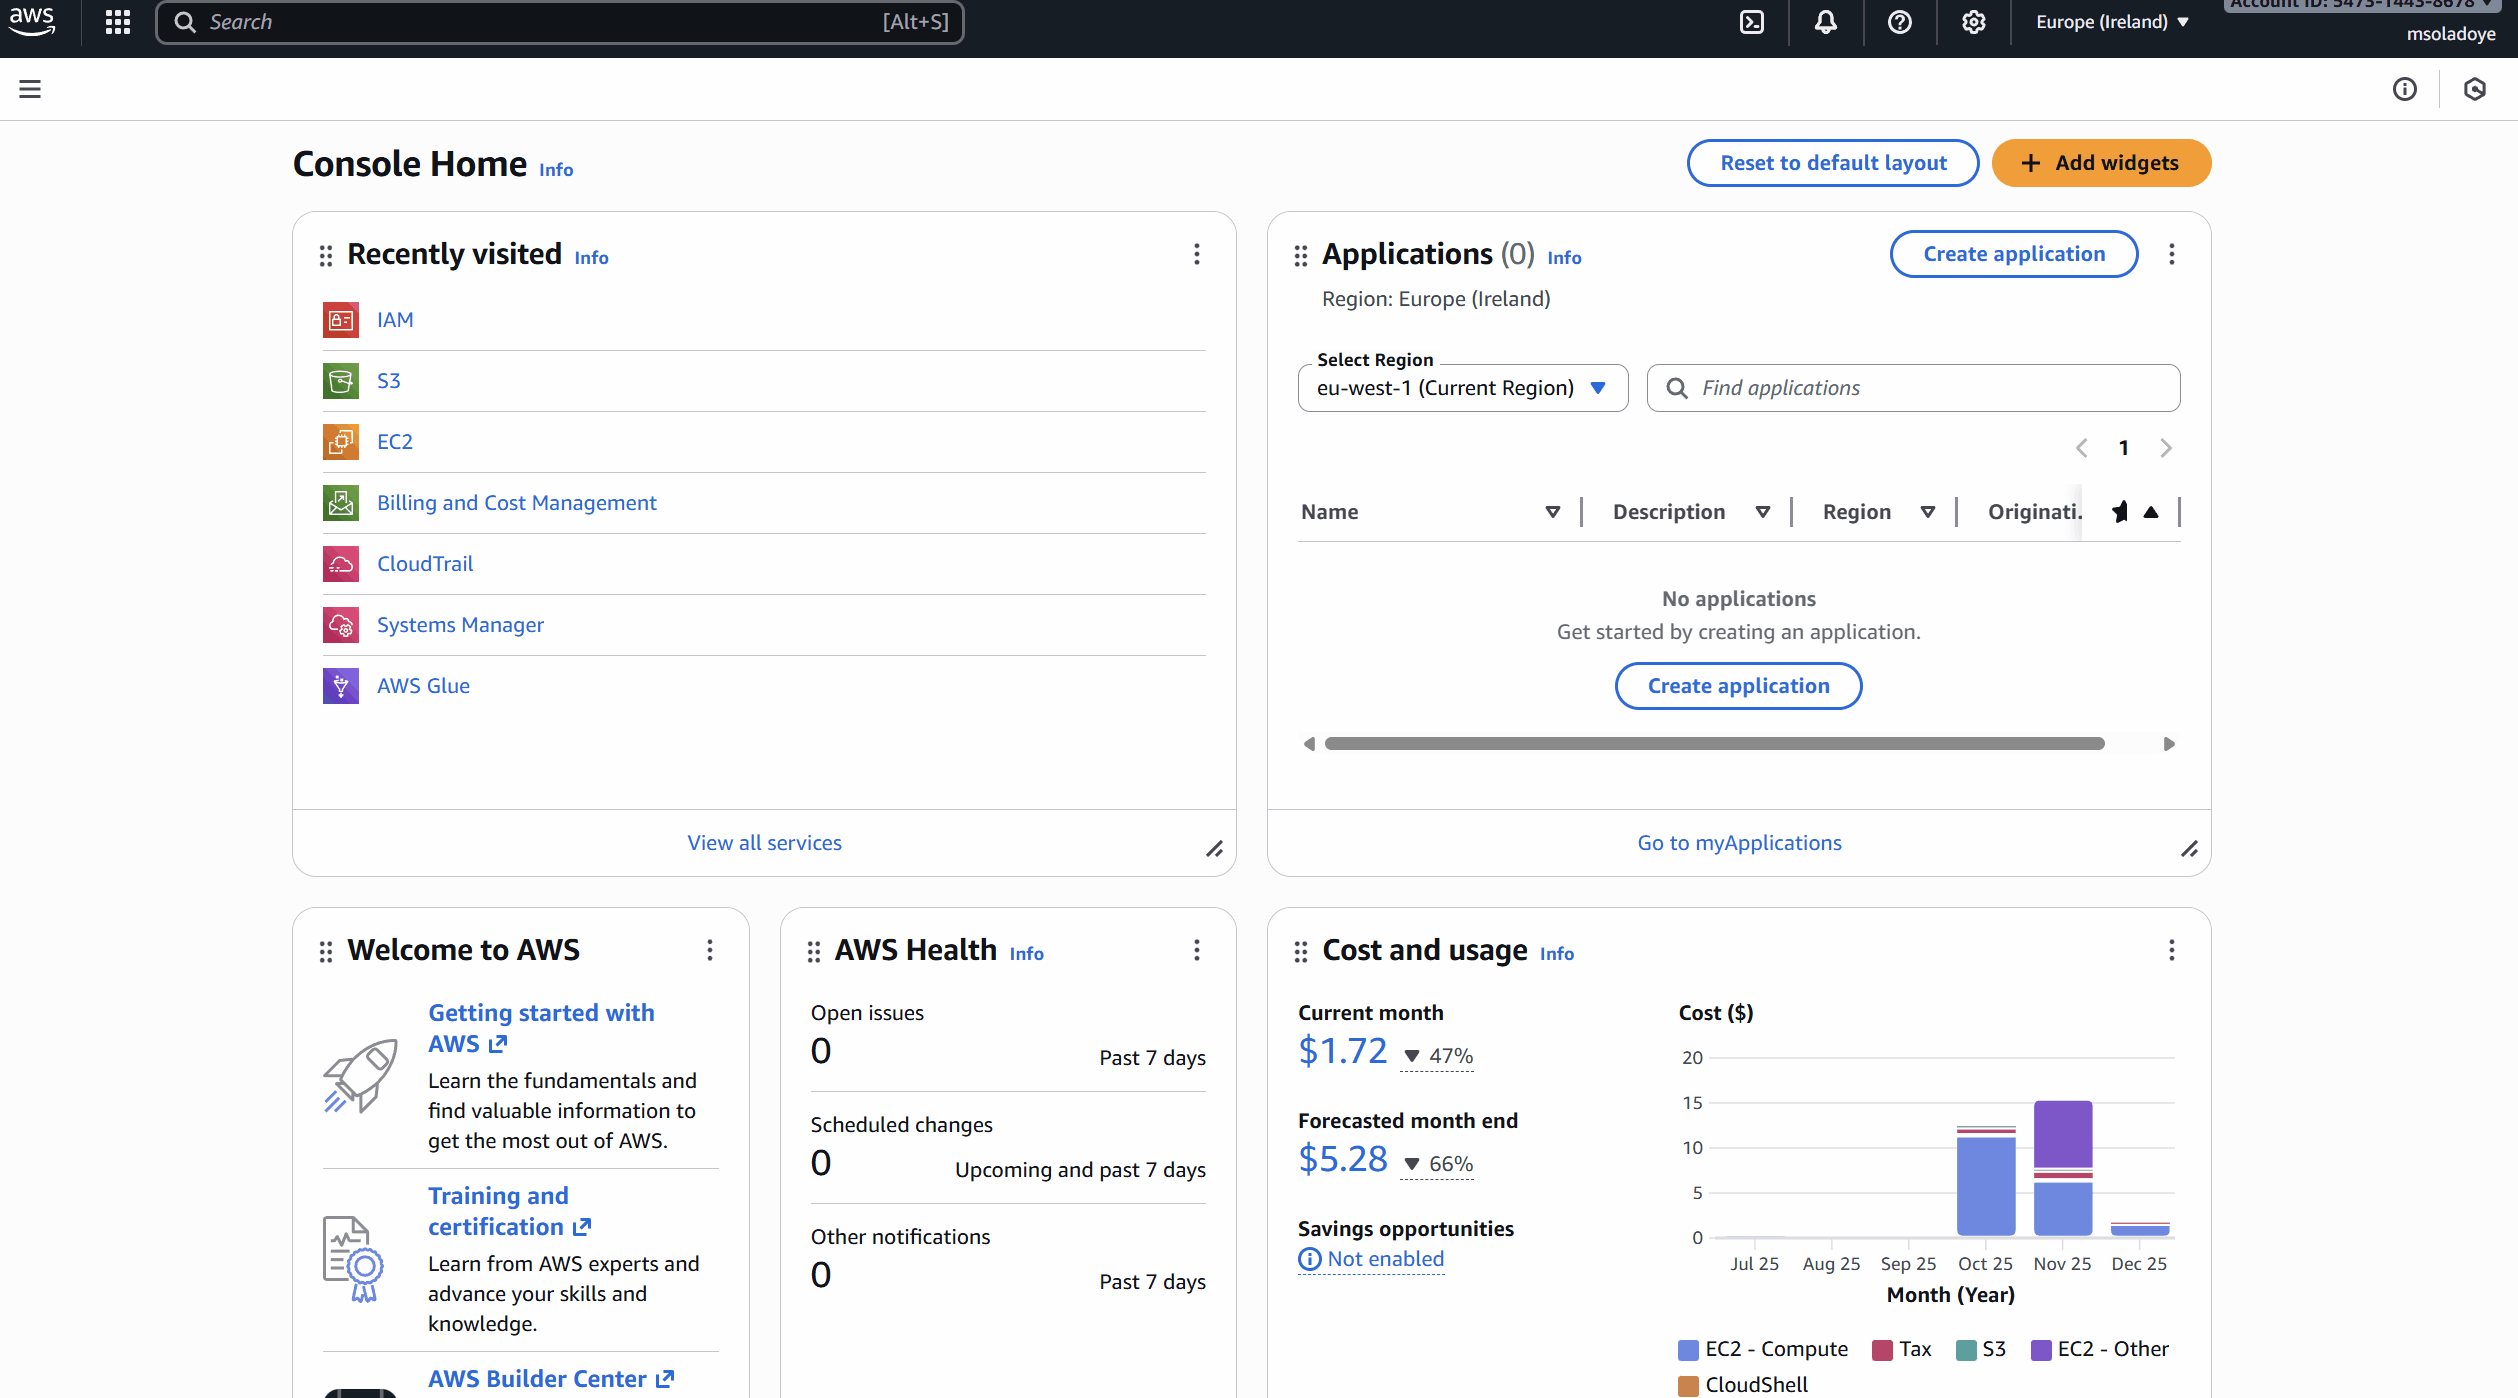Open the notifications bell icon
Viewport: 2518px width, 1398px height.
1825,22
